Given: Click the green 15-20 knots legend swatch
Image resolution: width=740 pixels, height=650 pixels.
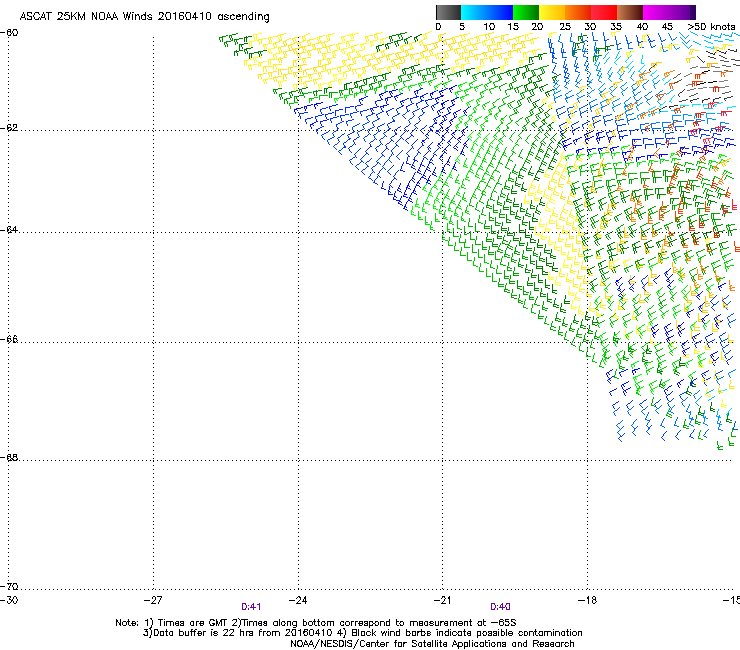Looking at the screenshot, I should tap(526, 12).
